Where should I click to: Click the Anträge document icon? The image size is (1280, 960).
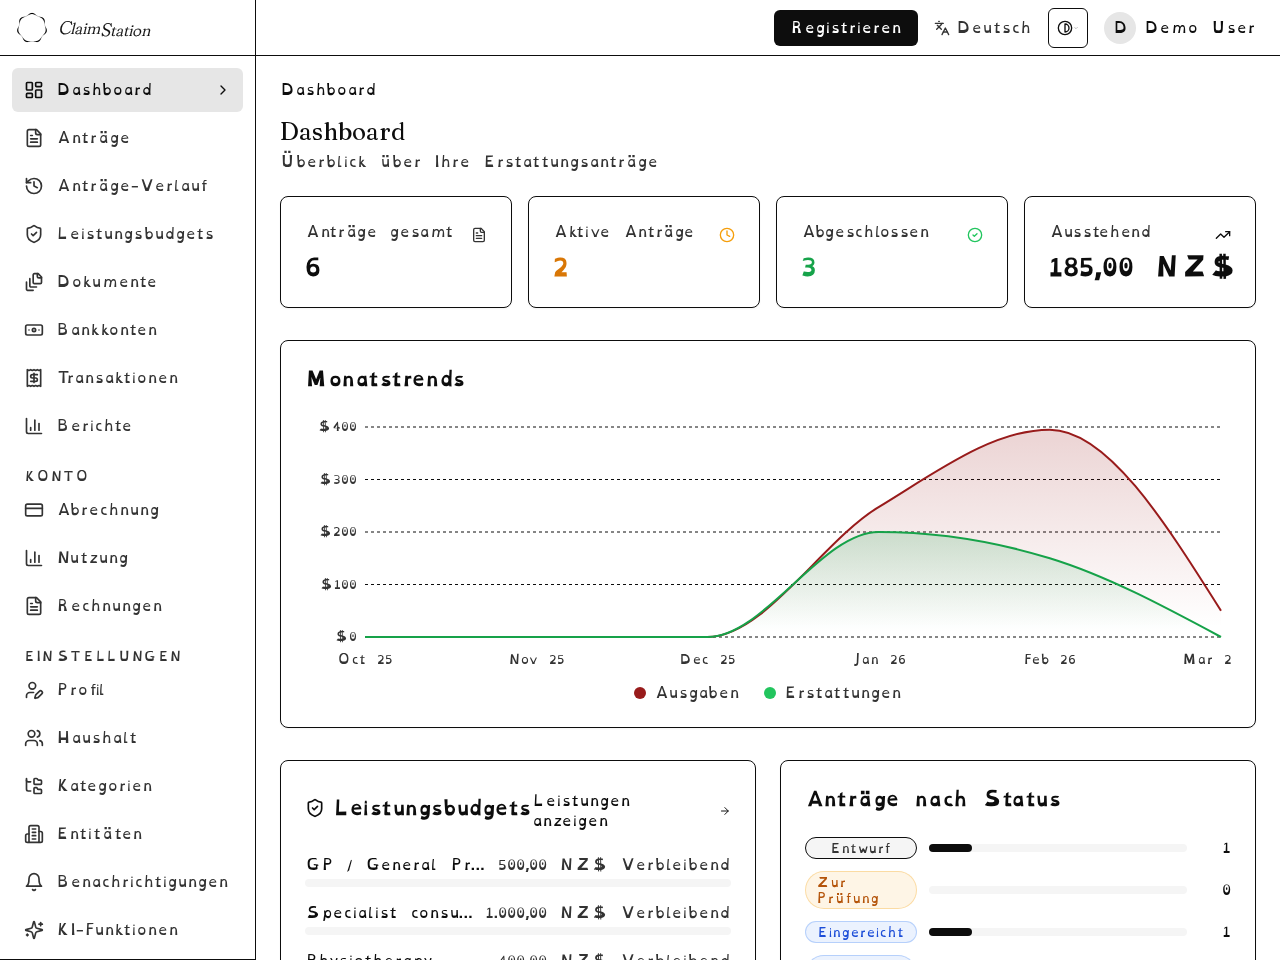click(34, 138)
